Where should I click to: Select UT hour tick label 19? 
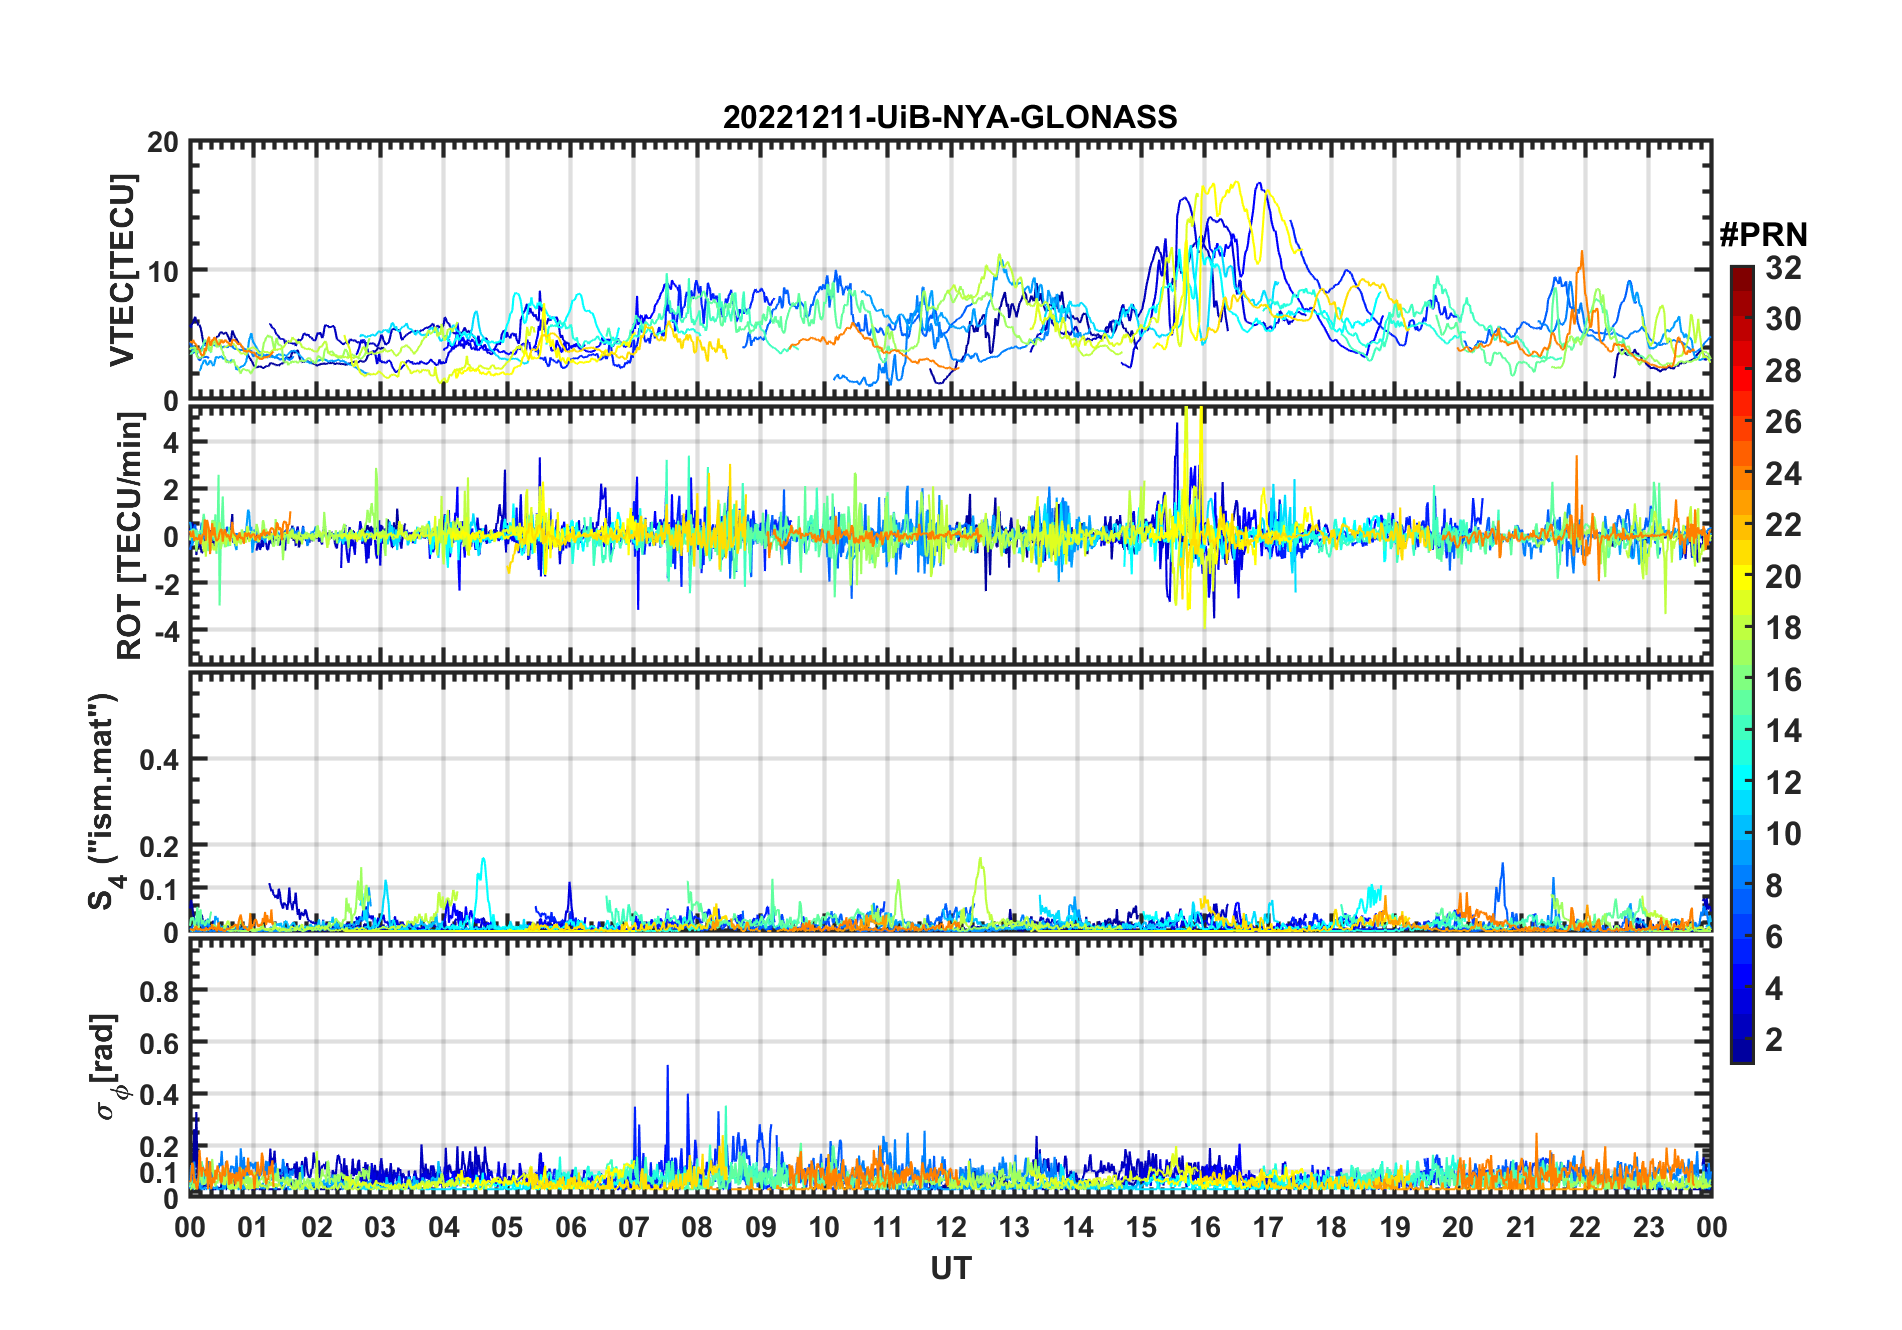(x=1395, y=1227)
